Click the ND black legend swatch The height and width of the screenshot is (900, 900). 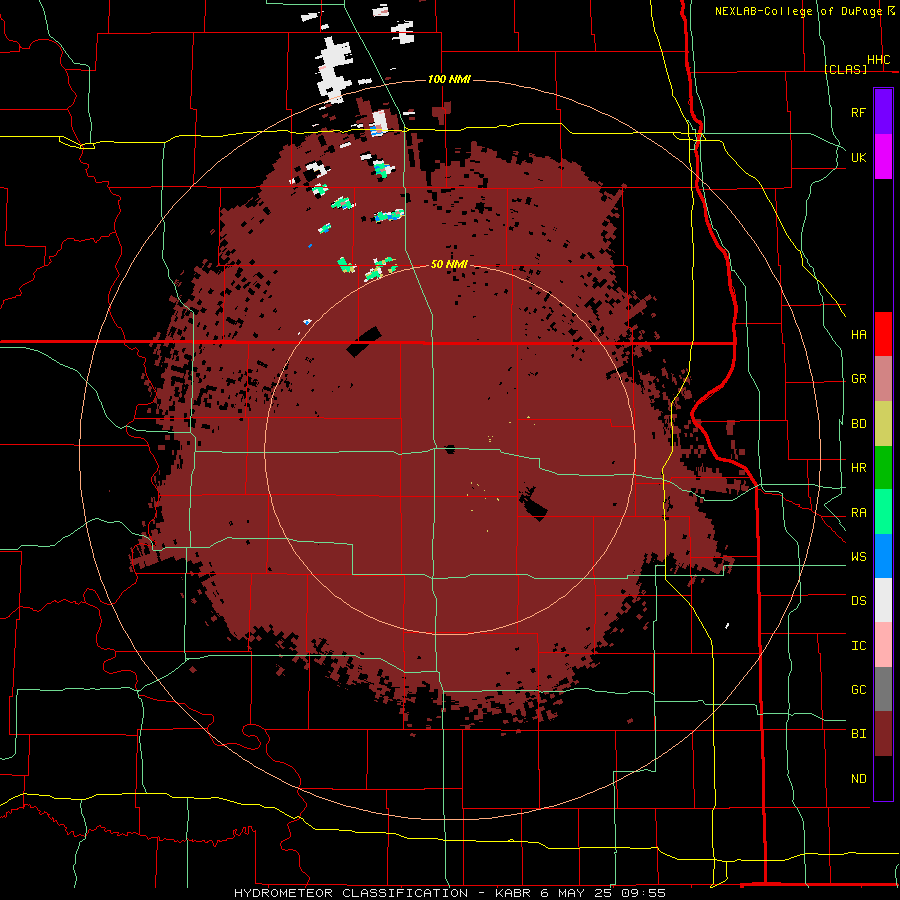tap(883, 778)
